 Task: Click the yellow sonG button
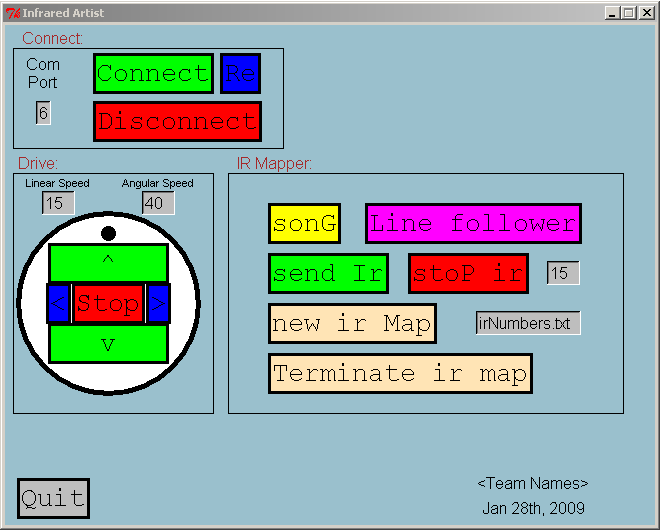click(304, 223)
